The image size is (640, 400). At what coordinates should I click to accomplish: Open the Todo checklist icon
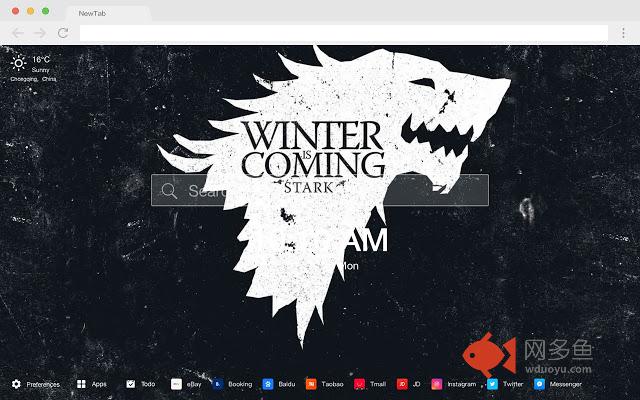click(x=131, y=384)
